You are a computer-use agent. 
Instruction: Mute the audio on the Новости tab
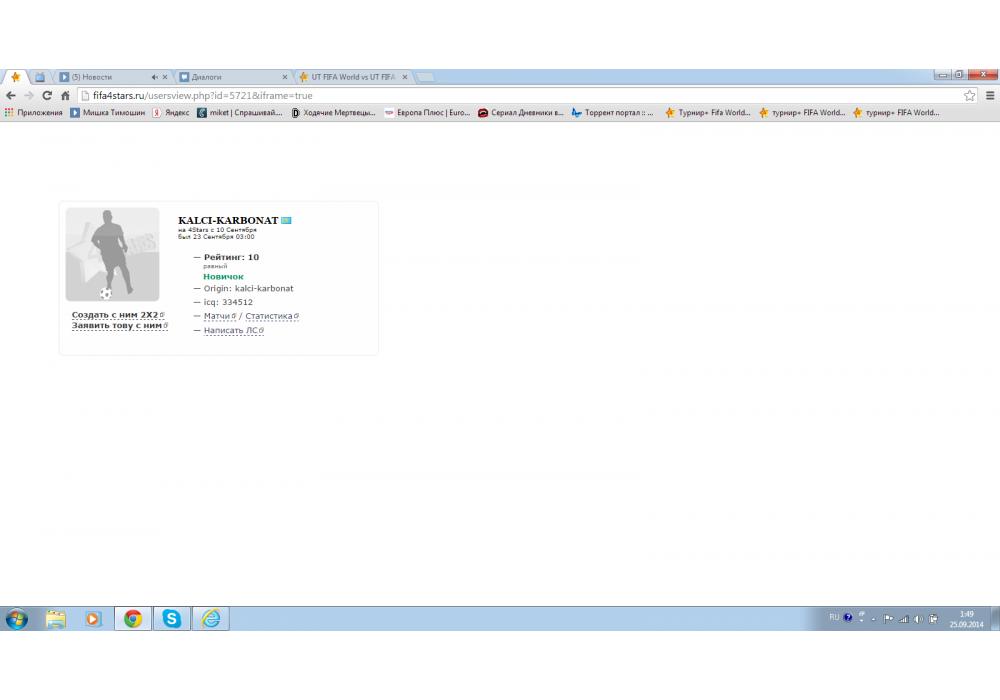[154, 77]
